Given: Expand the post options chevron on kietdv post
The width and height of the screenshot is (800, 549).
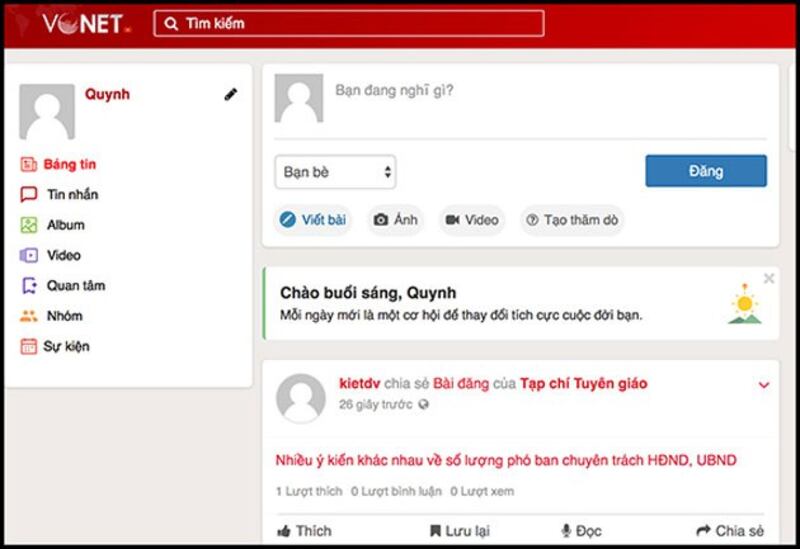Looking at the screenshot, I should tap(764, 385).
